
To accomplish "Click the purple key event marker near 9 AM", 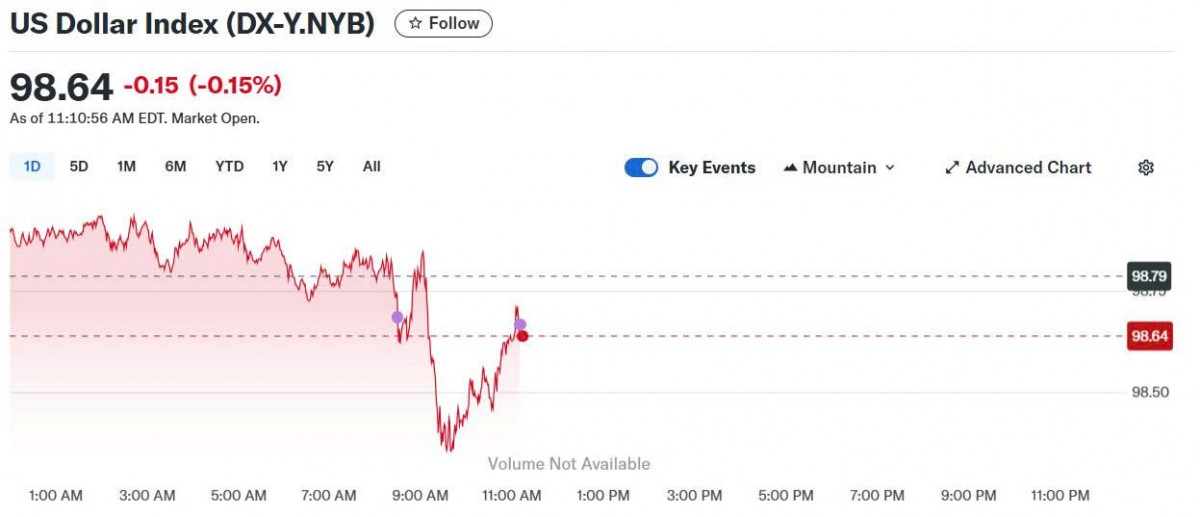I will coord(397,317).
